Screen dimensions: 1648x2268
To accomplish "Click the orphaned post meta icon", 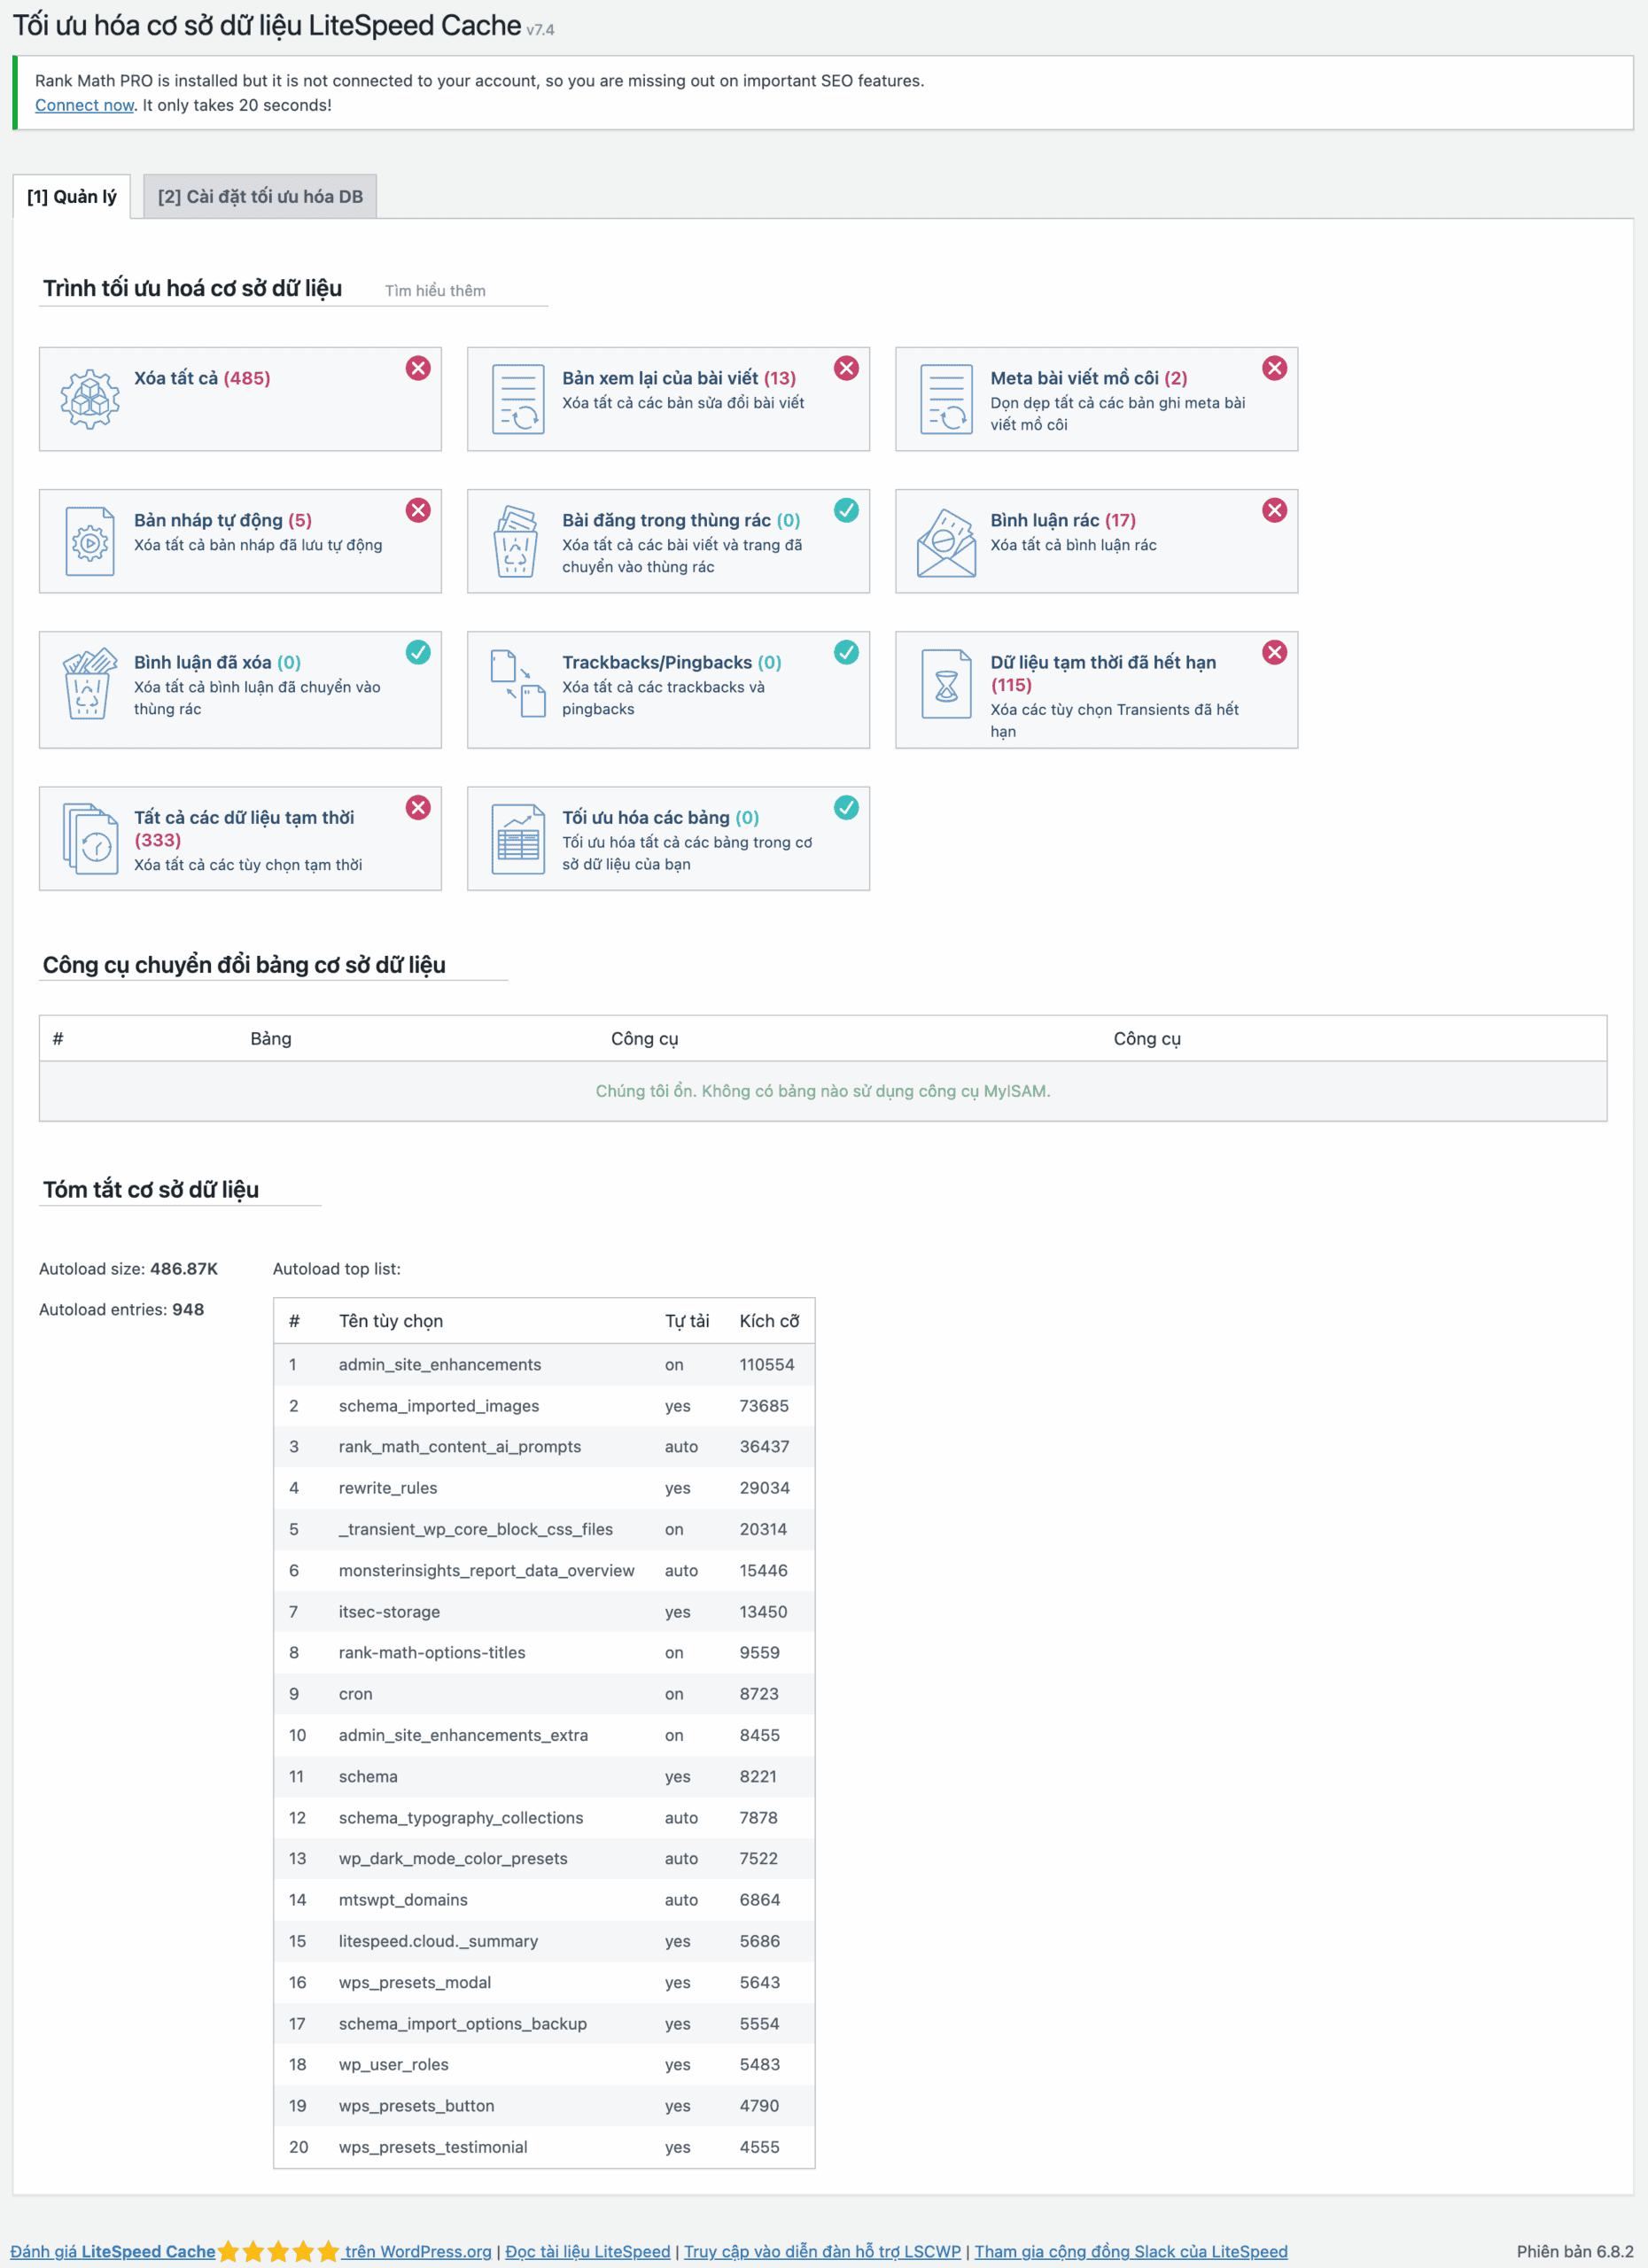I will coord(945,399).
